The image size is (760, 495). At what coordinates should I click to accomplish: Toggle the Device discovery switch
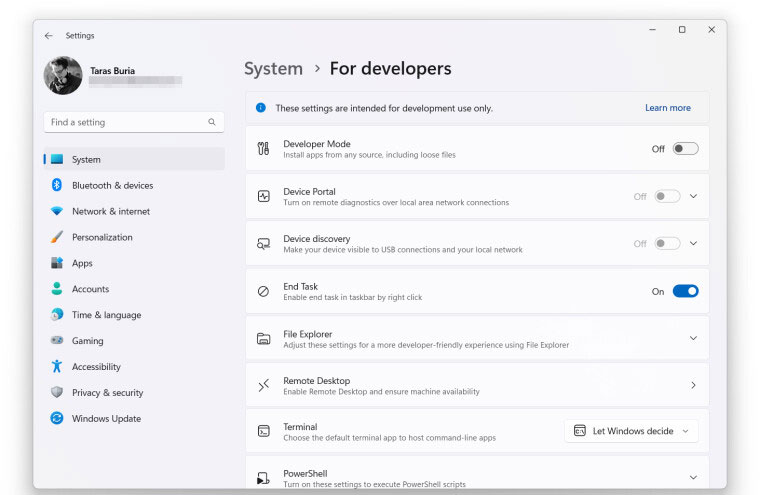(667, 243)
